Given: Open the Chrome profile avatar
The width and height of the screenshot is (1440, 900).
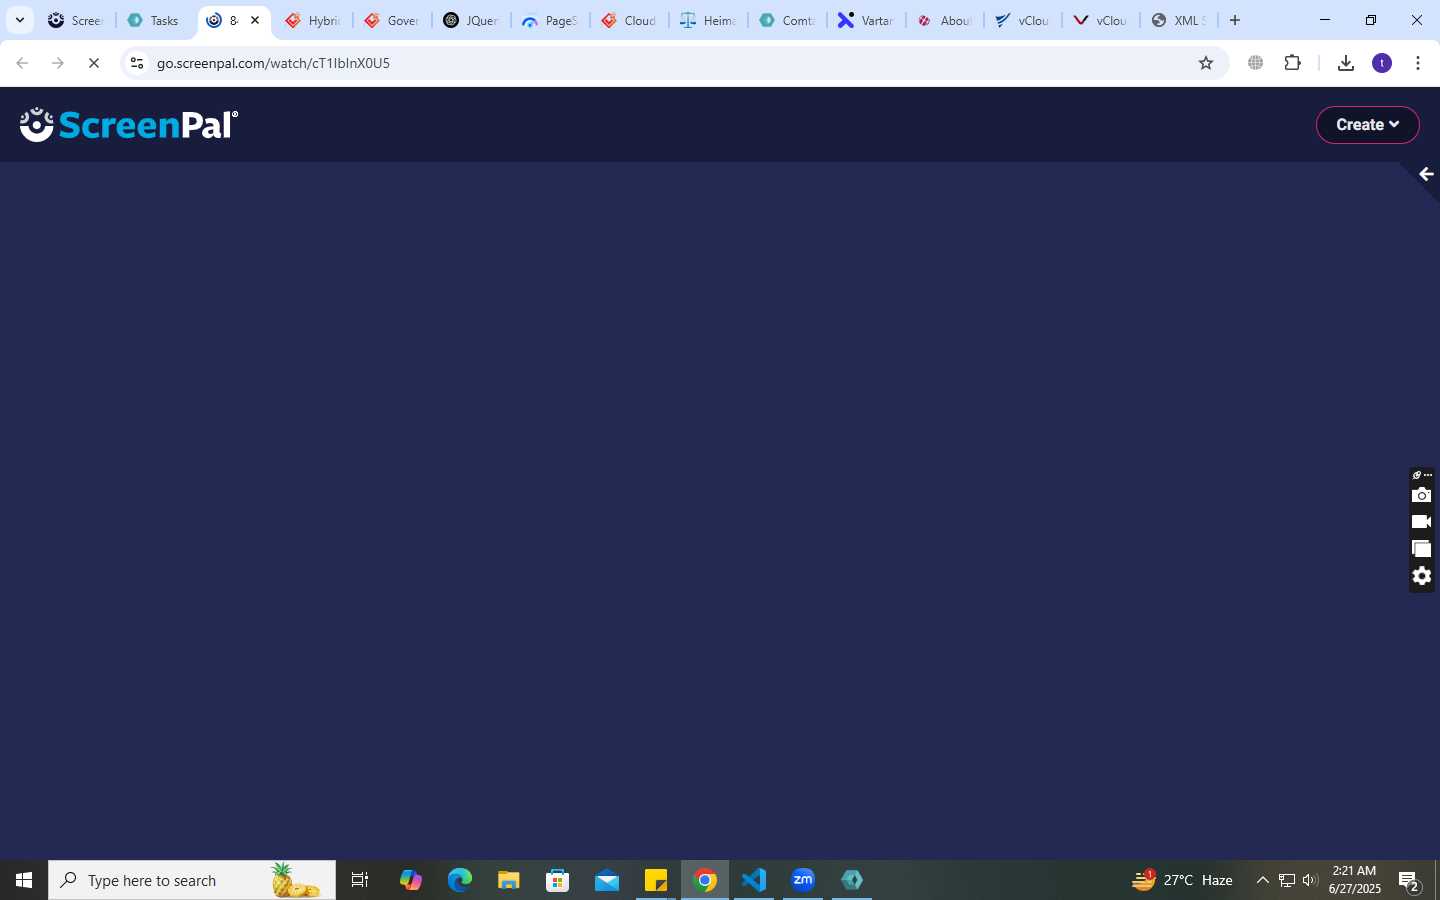Looking at the screenshot, I should [x=1382, y=63].
